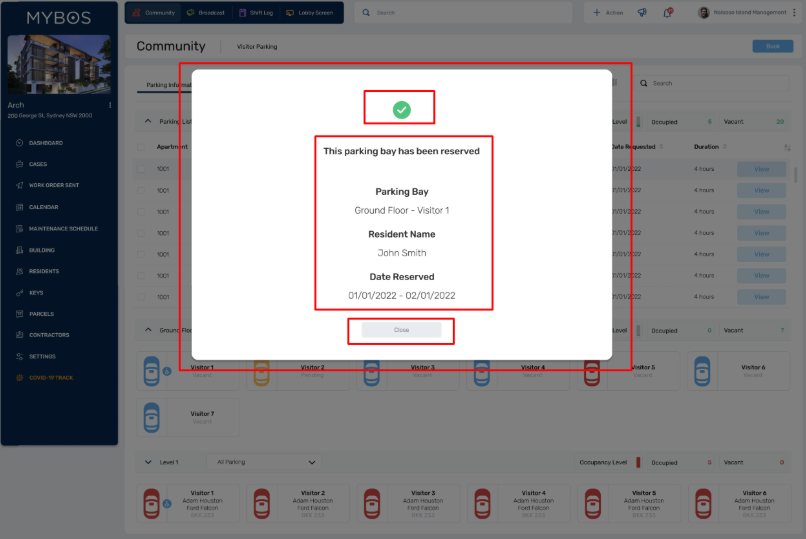Tick the checkbox in the Apartment header row
The width and height of the screenshot is (806, 539).
[x=142, y=147]
